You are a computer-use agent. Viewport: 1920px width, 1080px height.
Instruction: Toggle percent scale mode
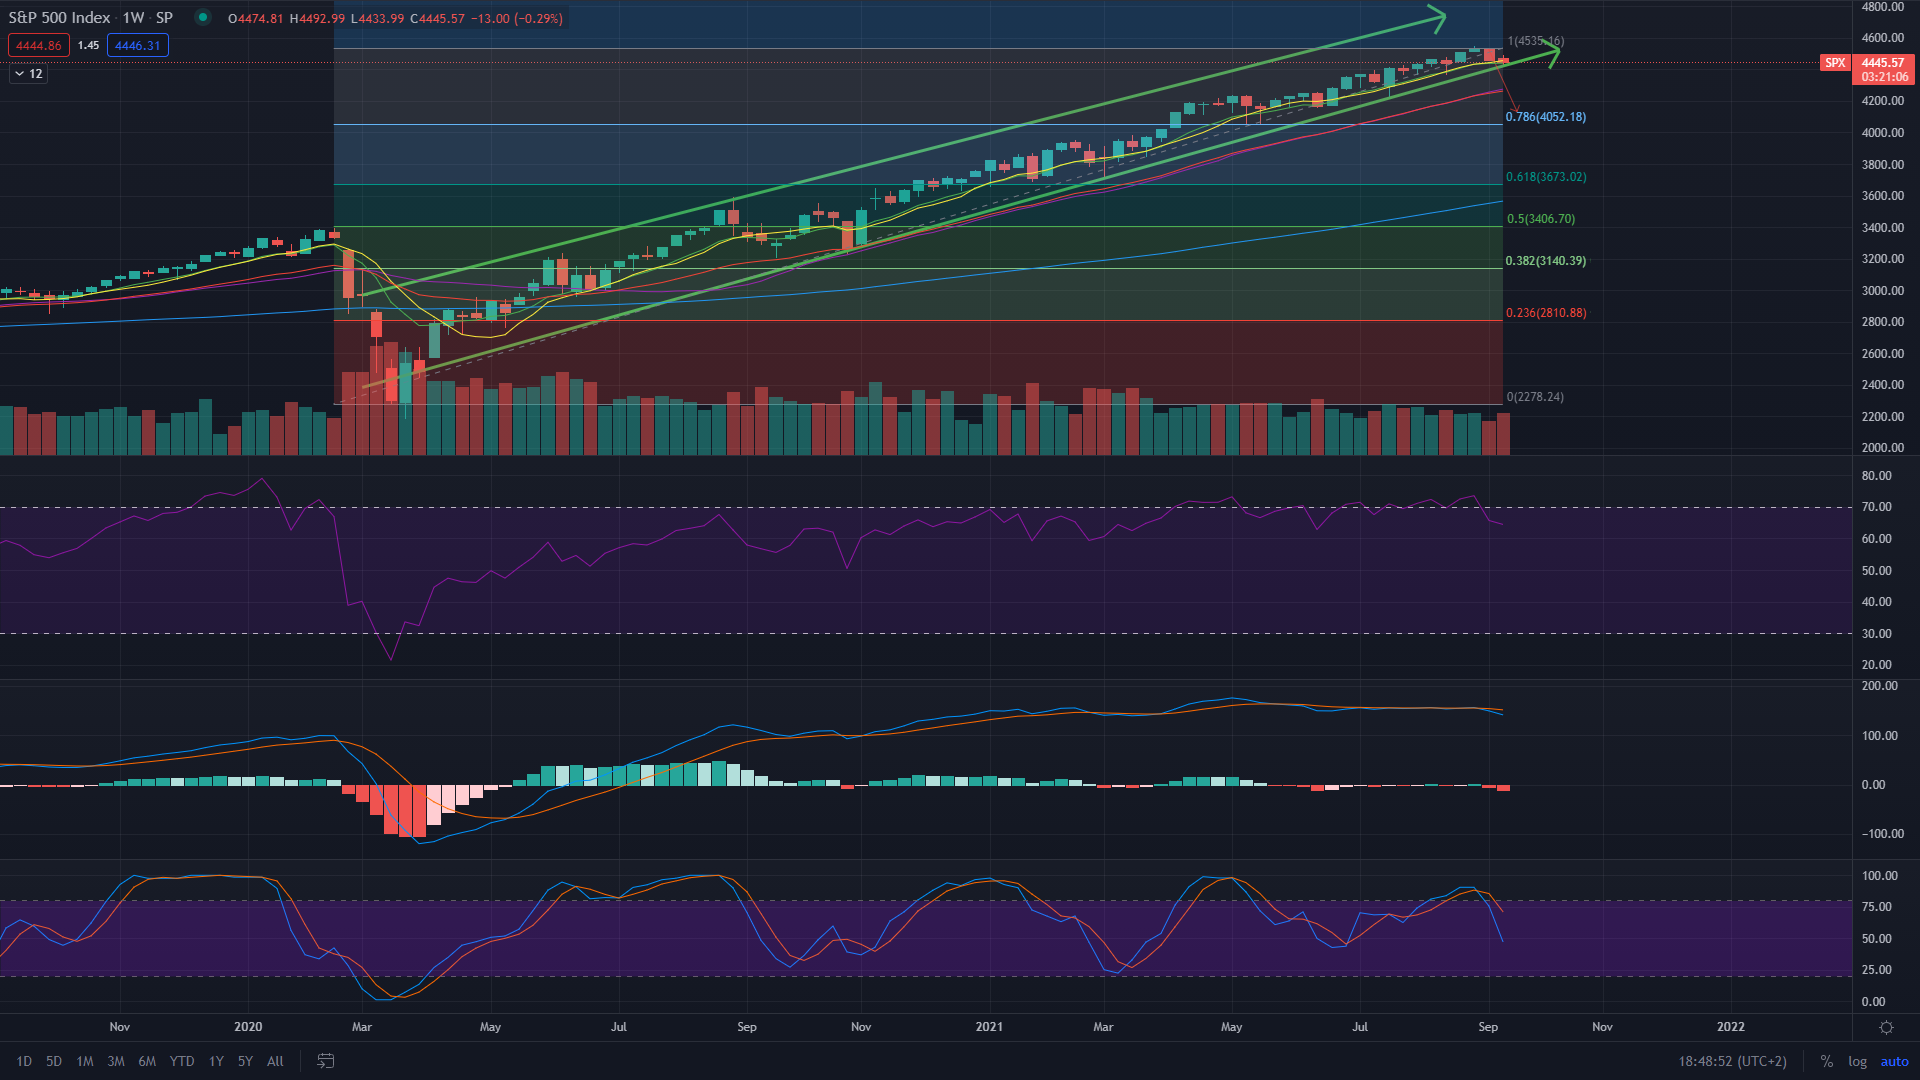point(1826,1061)
